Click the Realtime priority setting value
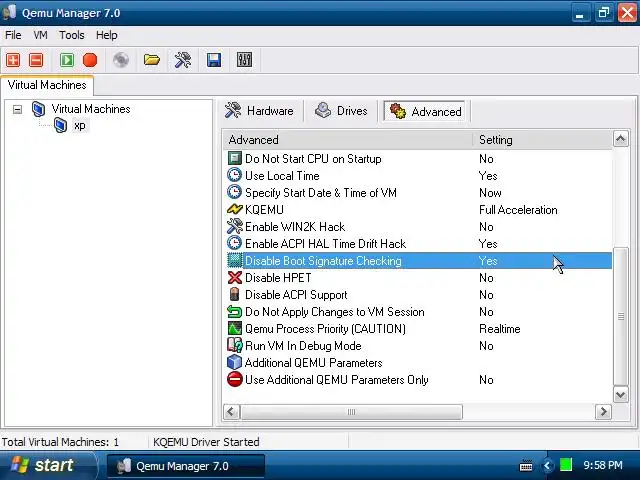The width and height of the screenshot is (640, 480). tap(500, 329)
